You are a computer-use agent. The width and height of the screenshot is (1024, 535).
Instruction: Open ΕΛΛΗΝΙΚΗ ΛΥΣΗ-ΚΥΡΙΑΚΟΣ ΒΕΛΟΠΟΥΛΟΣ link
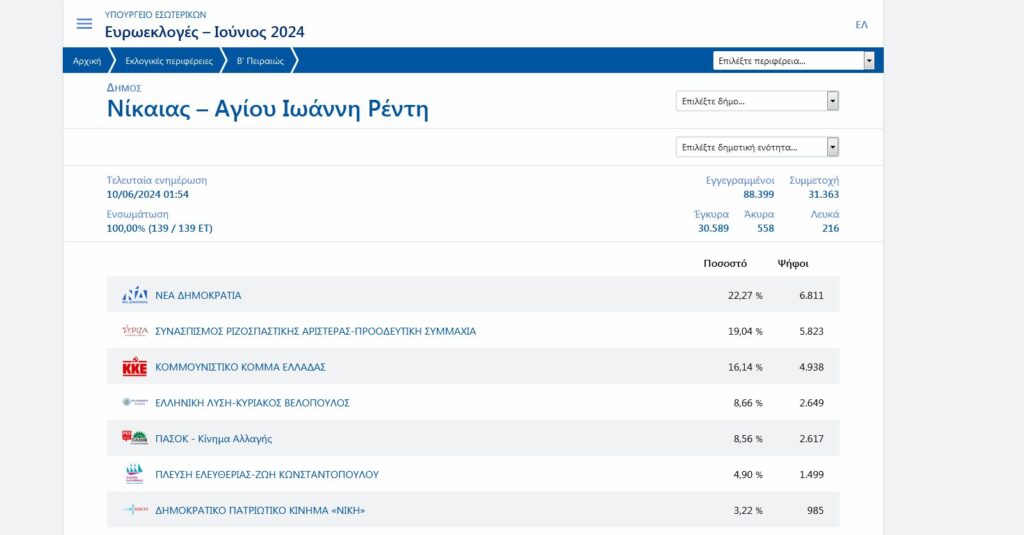pos(252,403)
